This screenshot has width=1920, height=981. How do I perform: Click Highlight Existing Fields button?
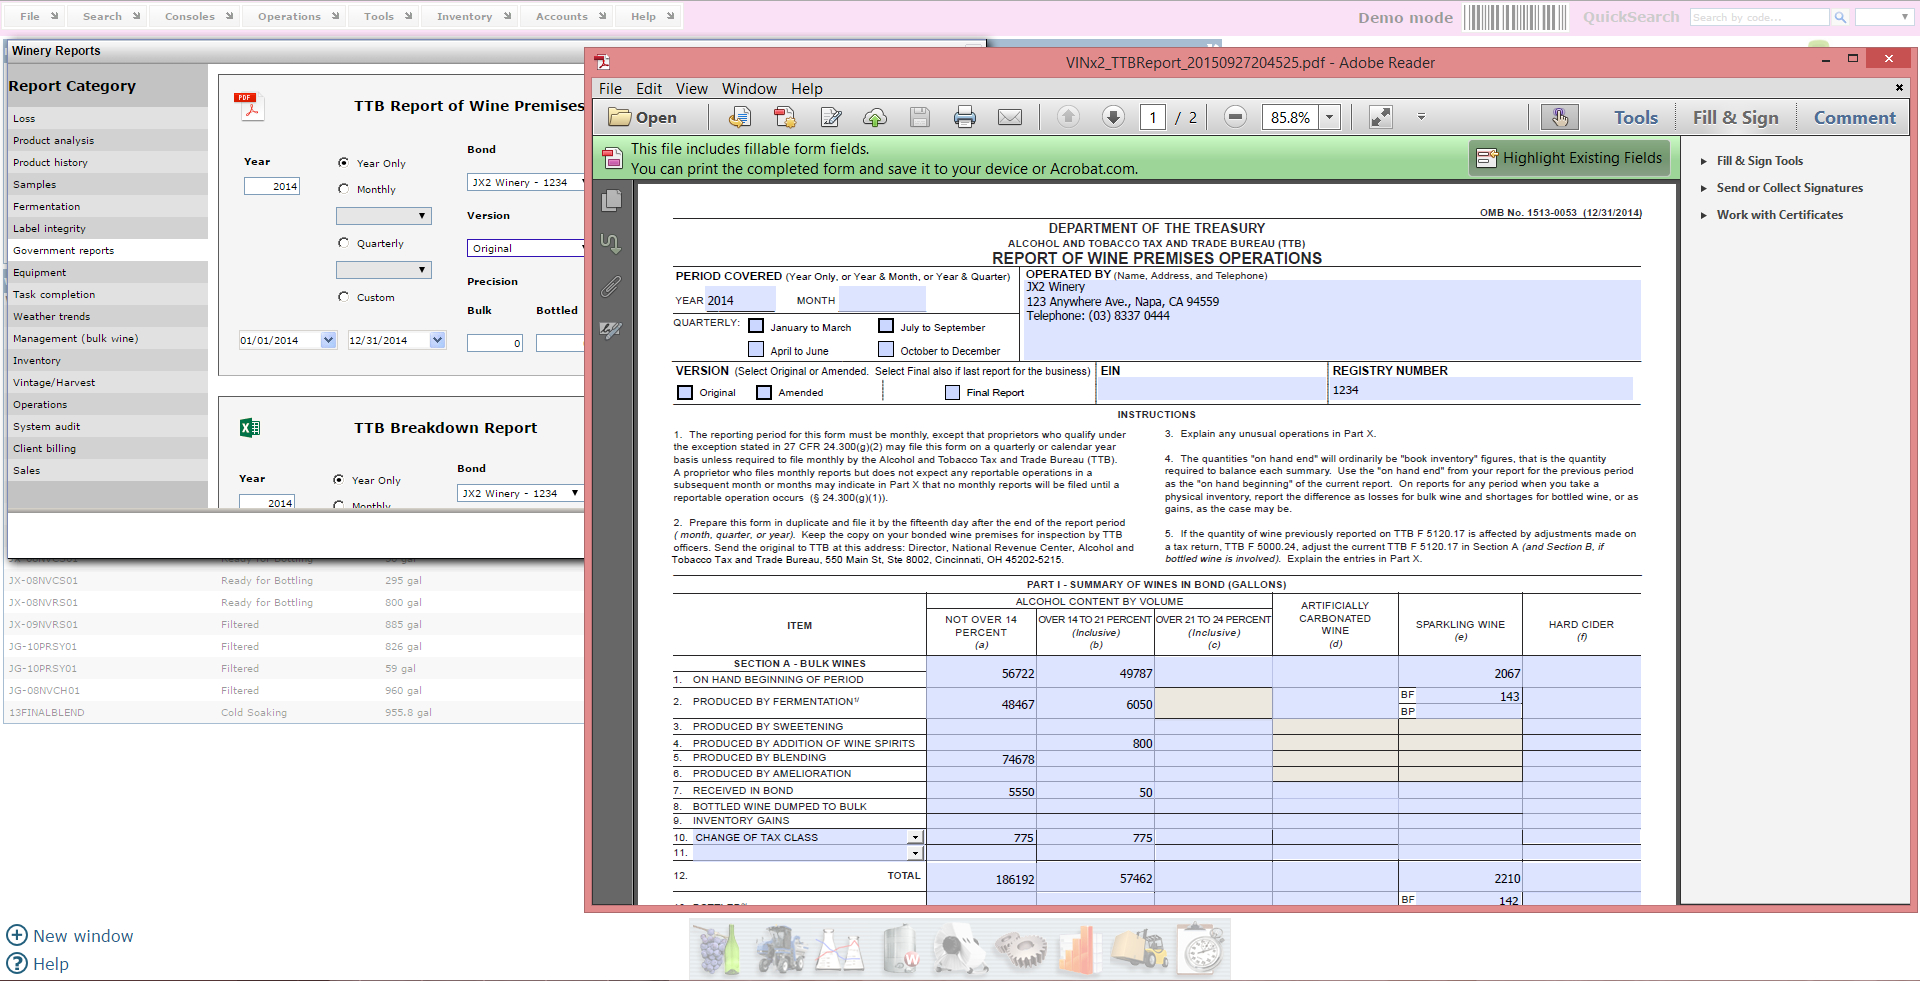1570,158
